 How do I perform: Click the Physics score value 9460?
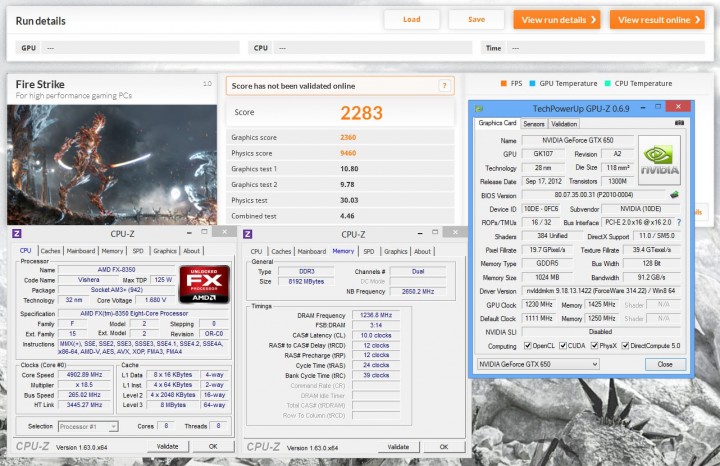(x=348, y=153)
